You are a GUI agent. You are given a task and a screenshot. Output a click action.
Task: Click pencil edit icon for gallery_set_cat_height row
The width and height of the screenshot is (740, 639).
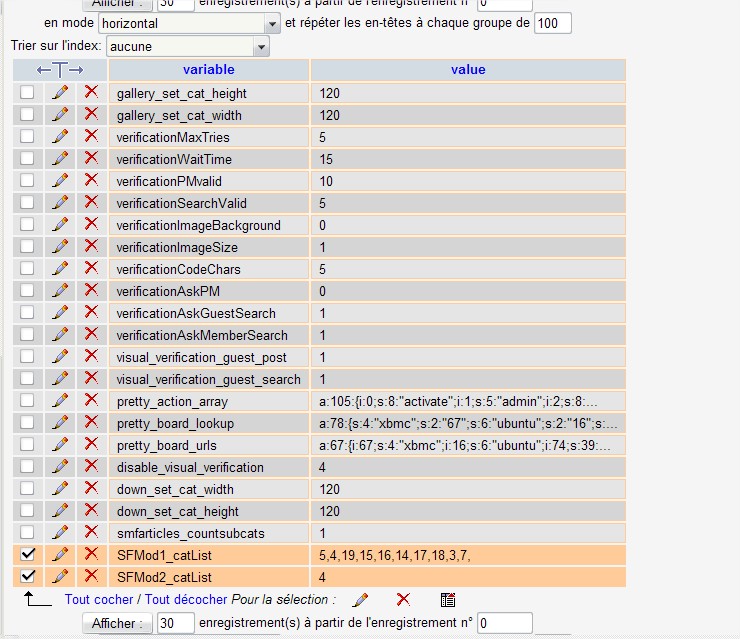pos(60,92)
